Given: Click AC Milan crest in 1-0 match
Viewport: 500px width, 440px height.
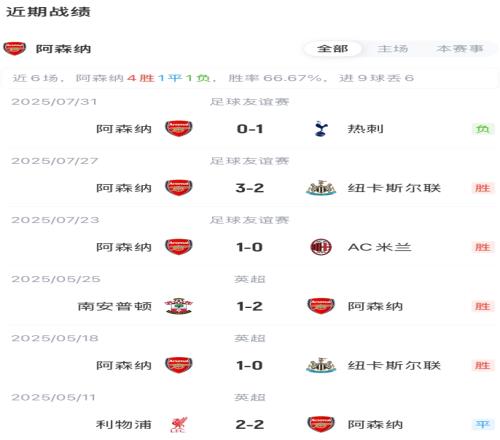Looking at the screenshot, I should point(321,247).
